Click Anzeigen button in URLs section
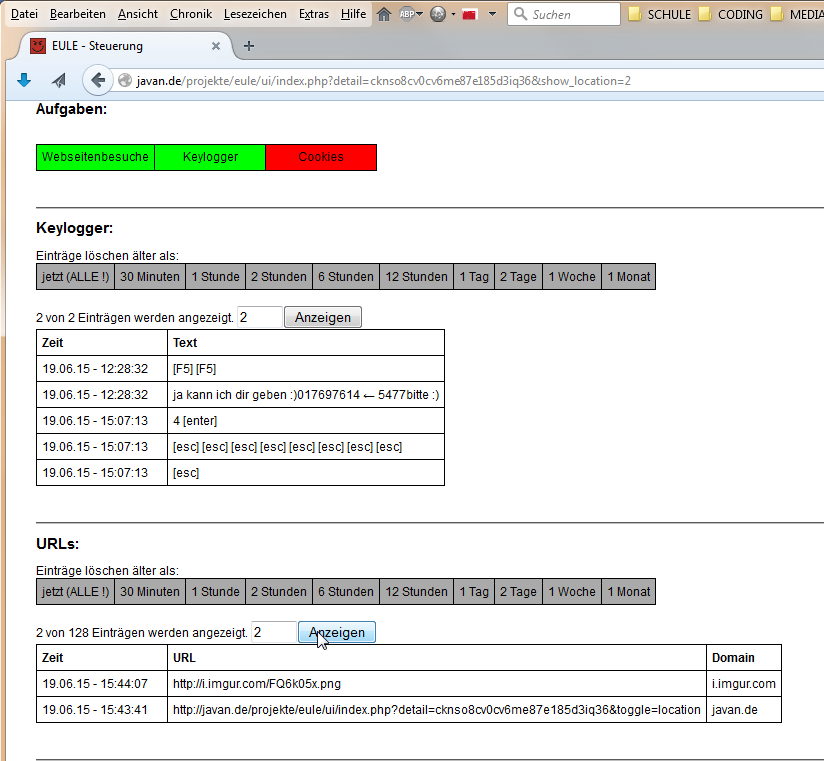 click(x=337, y=632)
